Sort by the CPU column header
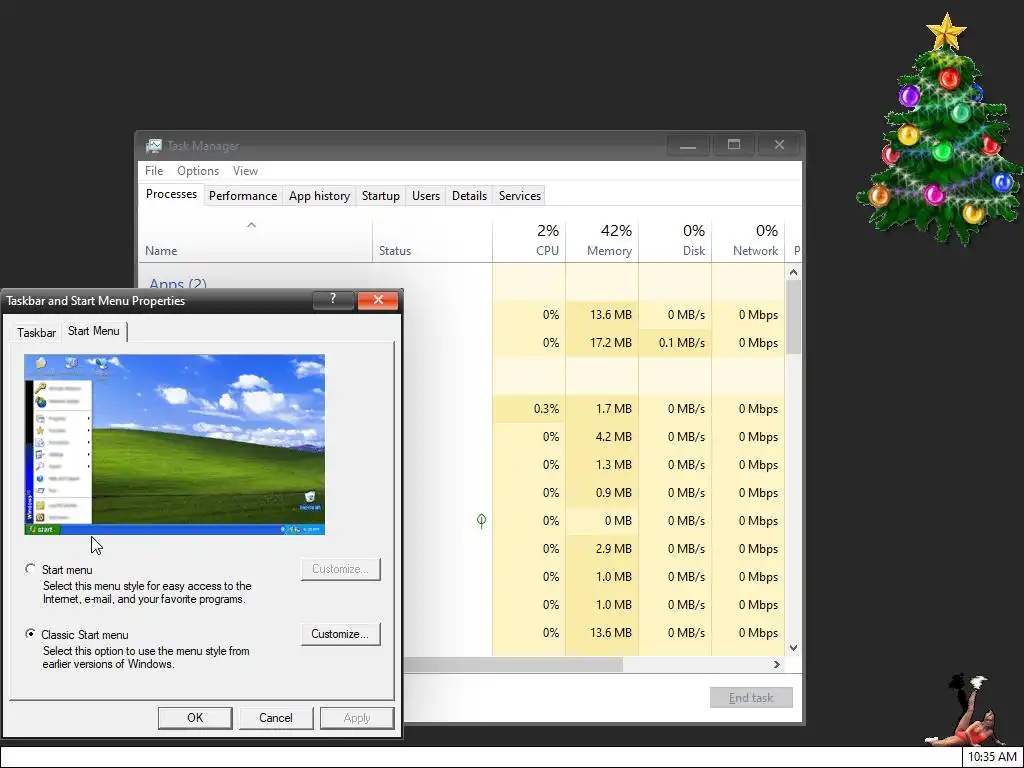The height and width of the screenshot is (768, 1024). (529, 240)
